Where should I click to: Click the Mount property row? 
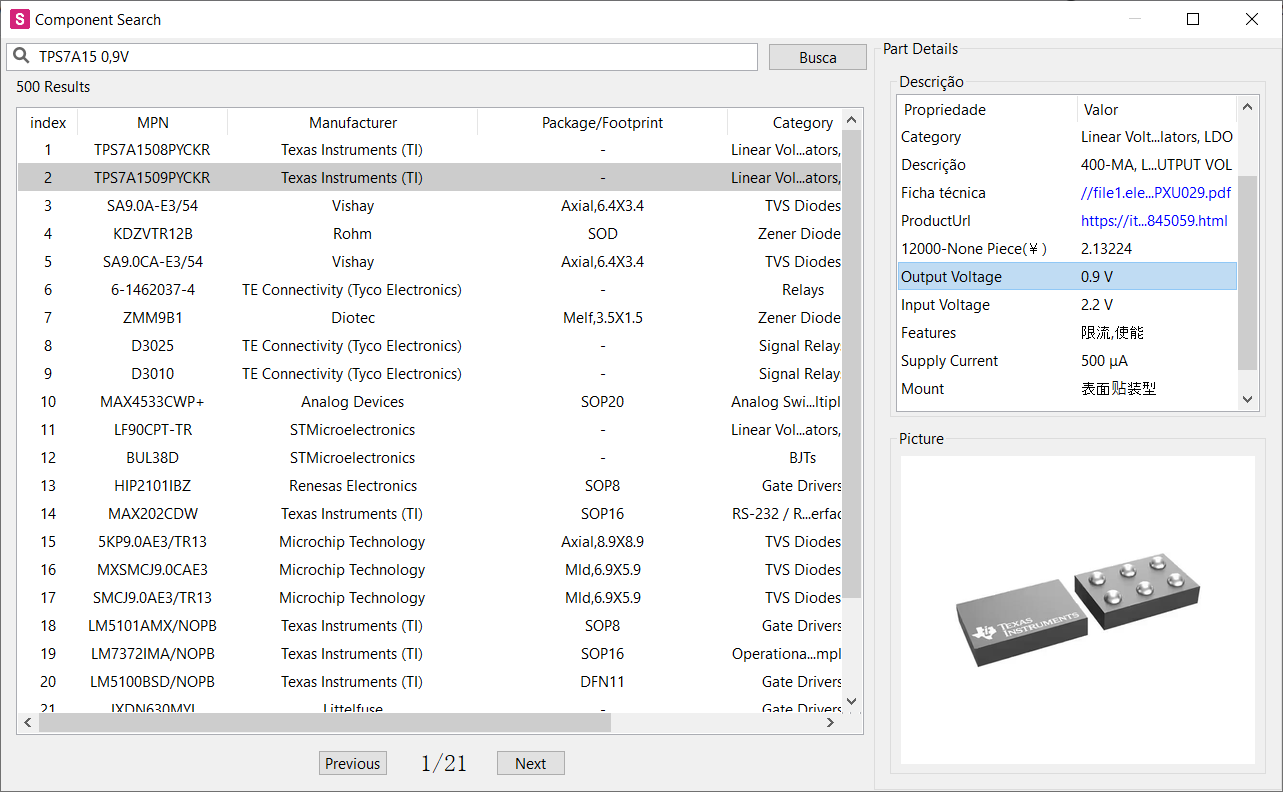(x=1067, y=389)
